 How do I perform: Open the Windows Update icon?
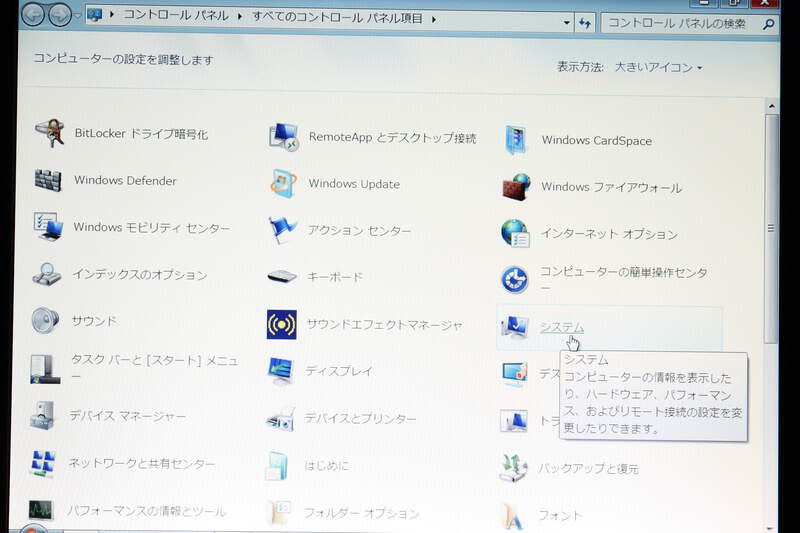pos(283,183)
